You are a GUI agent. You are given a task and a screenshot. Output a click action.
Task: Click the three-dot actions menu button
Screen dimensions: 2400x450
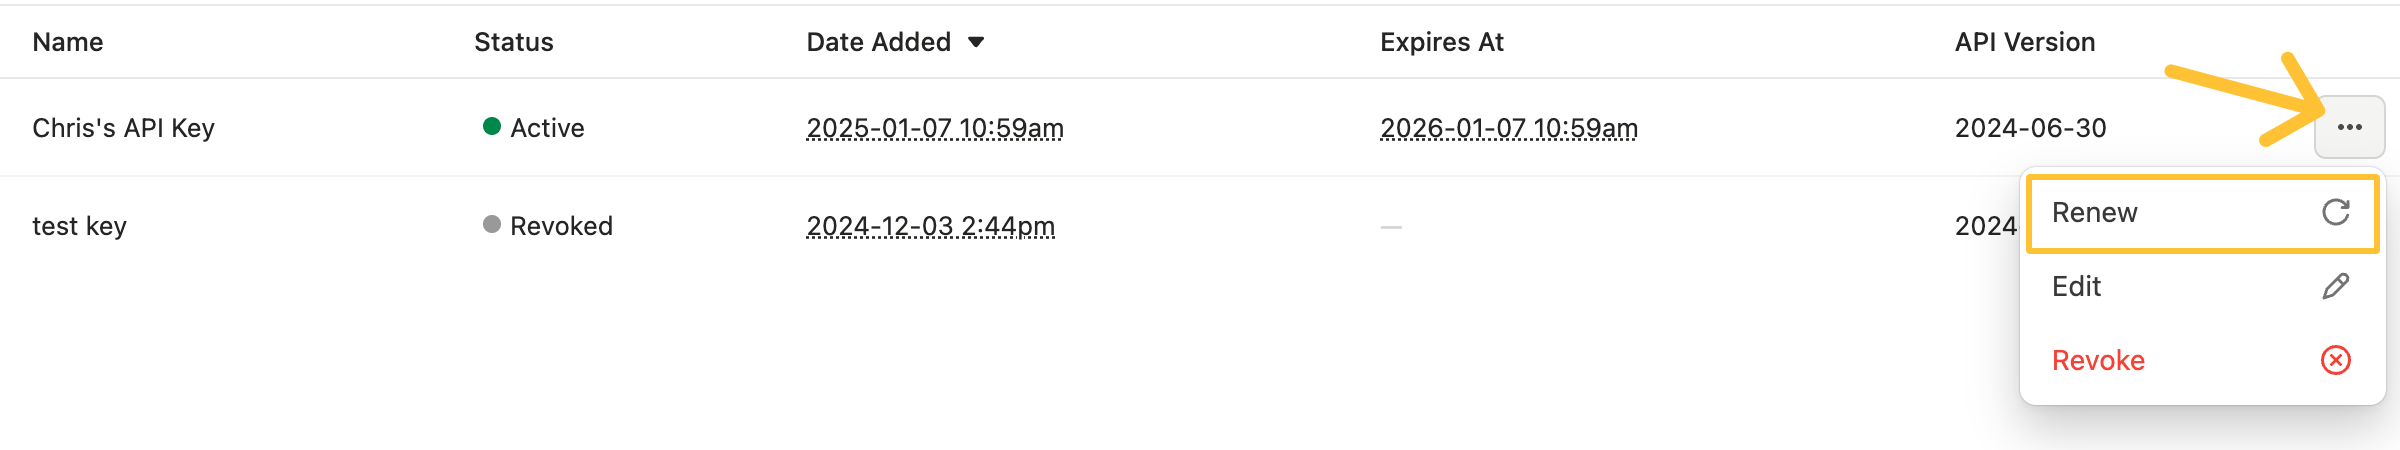point(2349,127)
